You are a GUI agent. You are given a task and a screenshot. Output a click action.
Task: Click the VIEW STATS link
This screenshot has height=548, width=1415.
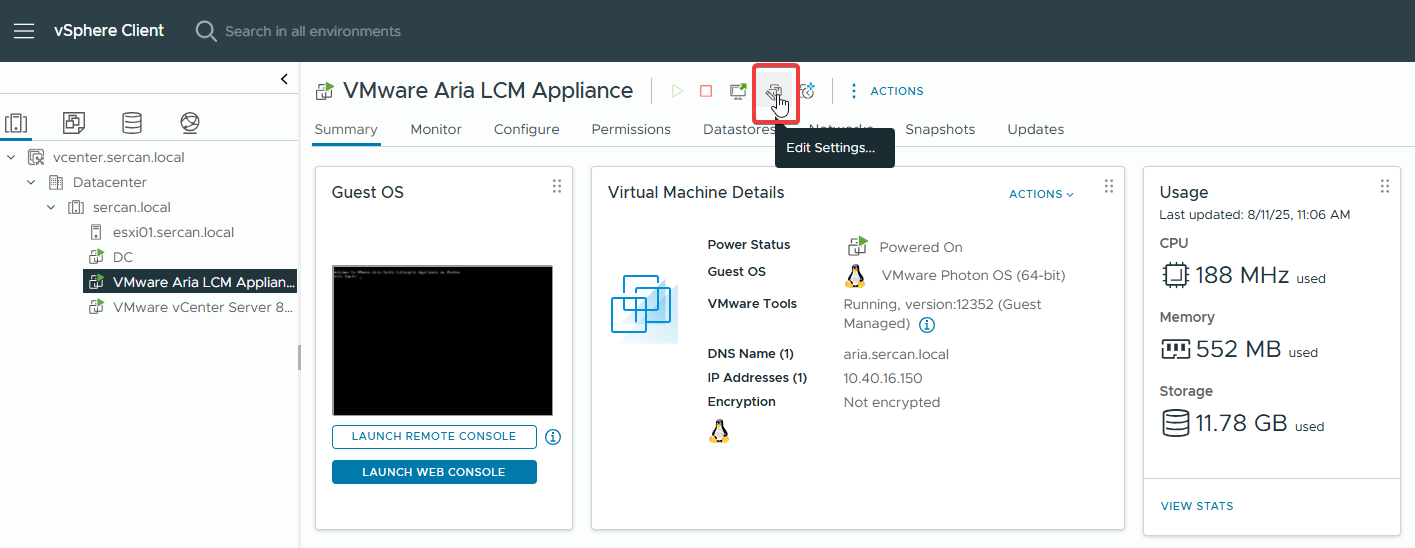coord(1197,506)
